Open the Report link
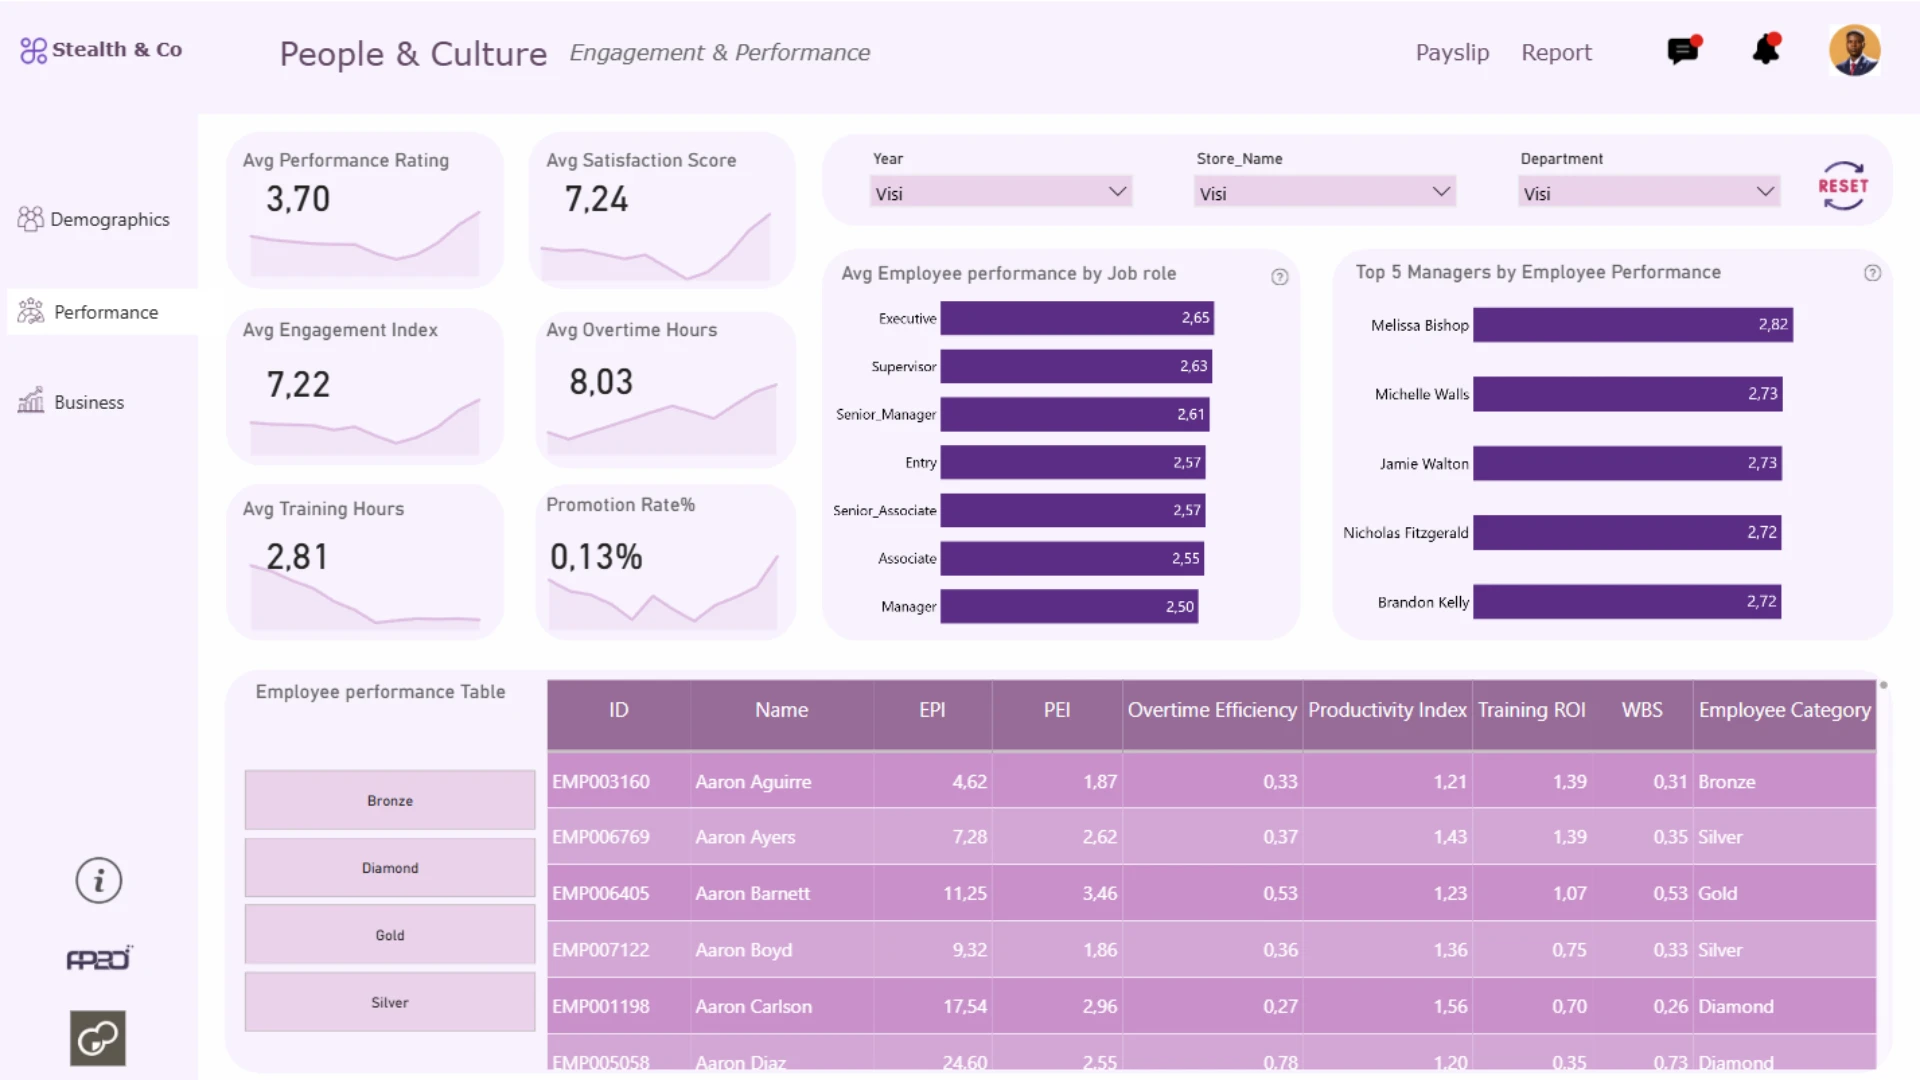This screenshot has width=1920, height=1080. 1556,52
